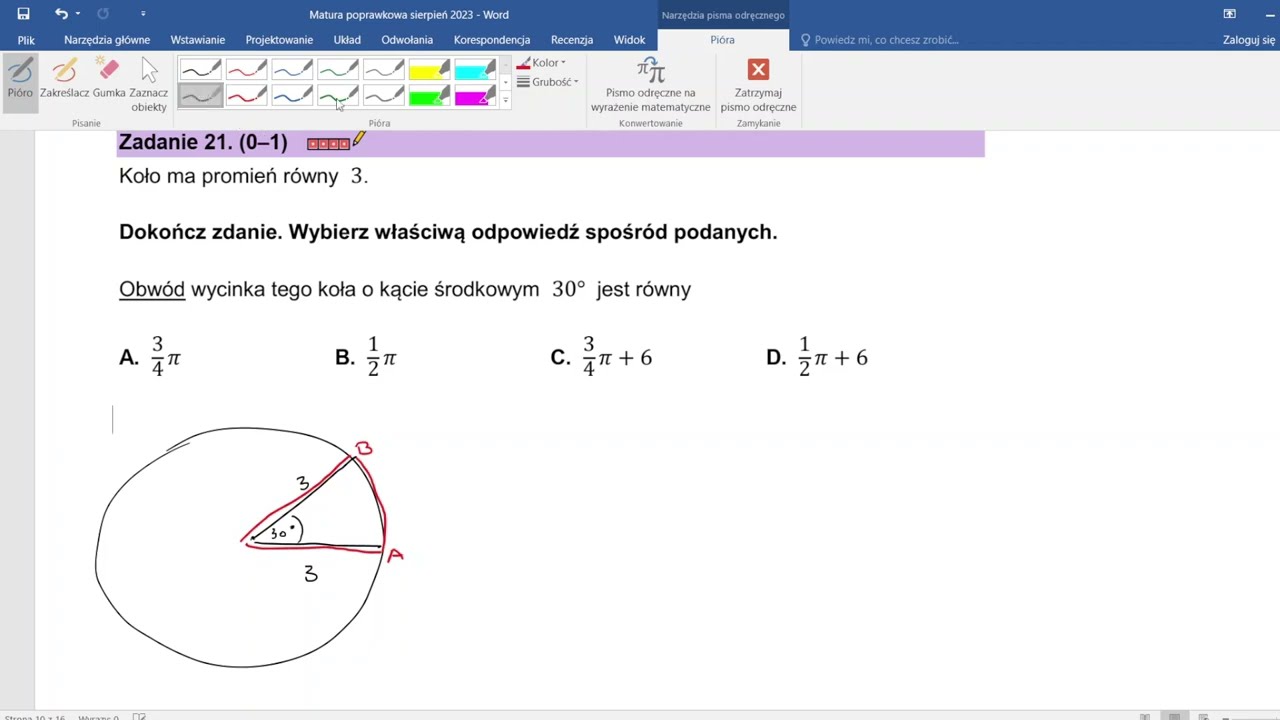Image resolution: width=1280 pixels, height=720 pixels.
Task: Pick the red pen in top row
Action: pos(246,70)
